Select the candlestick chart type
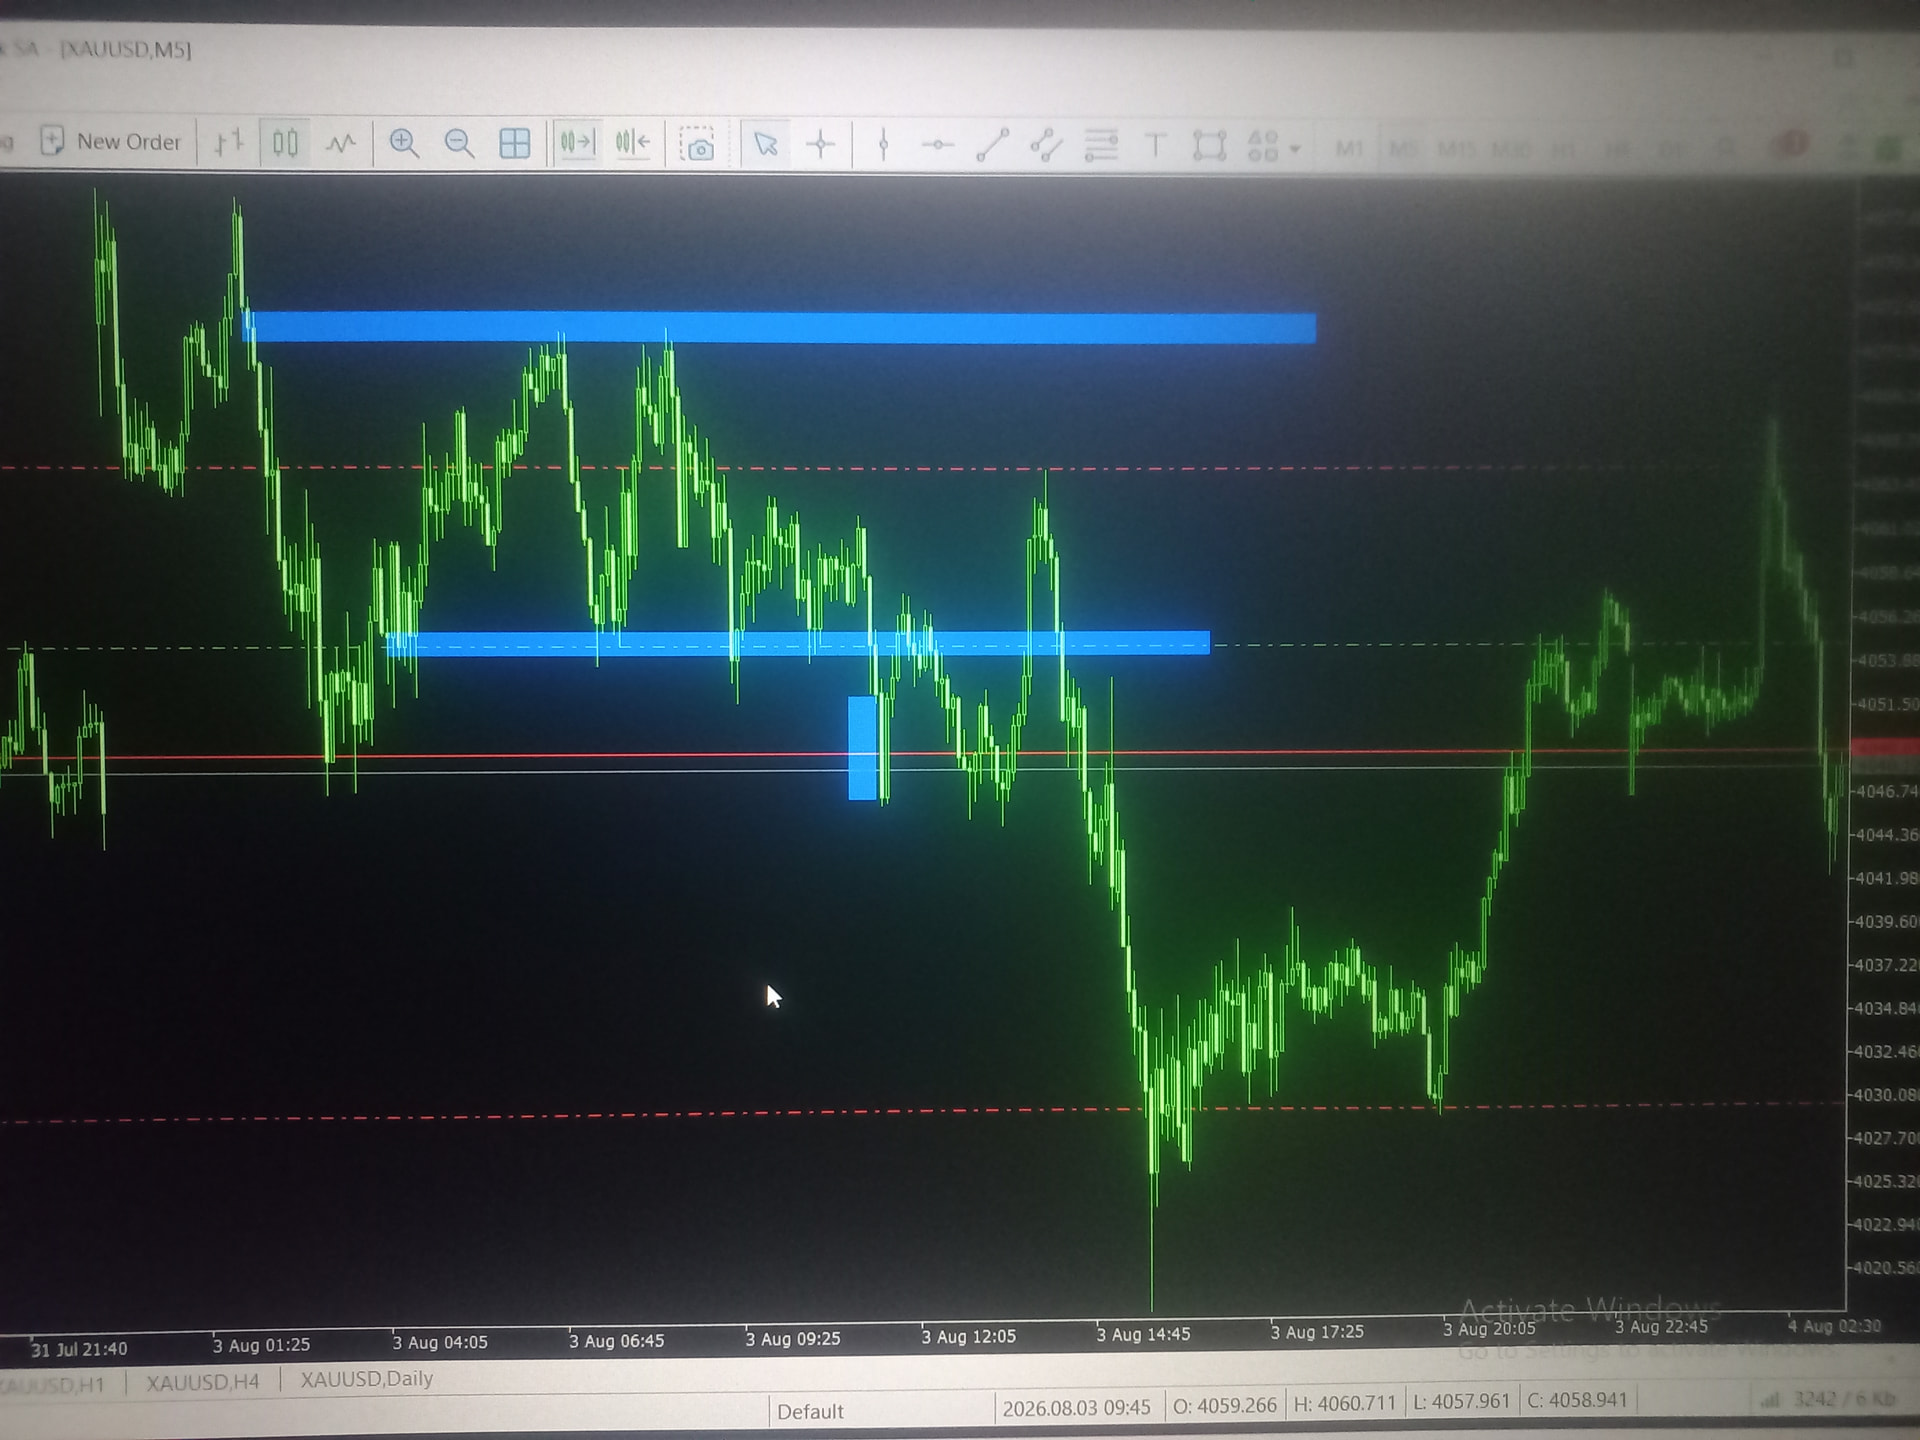Image resolution: width=1920 pixels, height=1440 pixels. pyautogui.click(x=285, y=143)
